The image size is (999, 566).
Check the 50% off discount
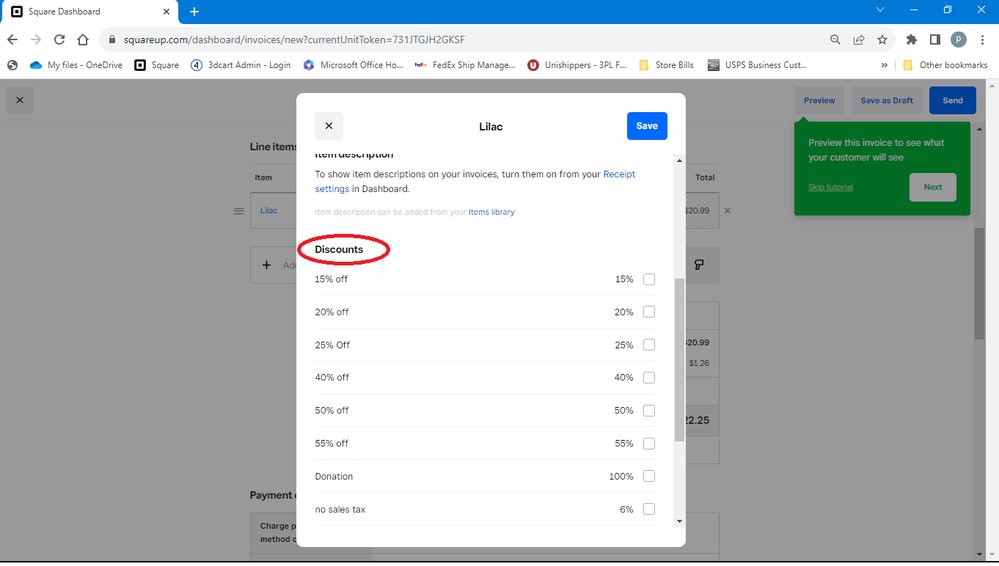[x=649, y=411]
